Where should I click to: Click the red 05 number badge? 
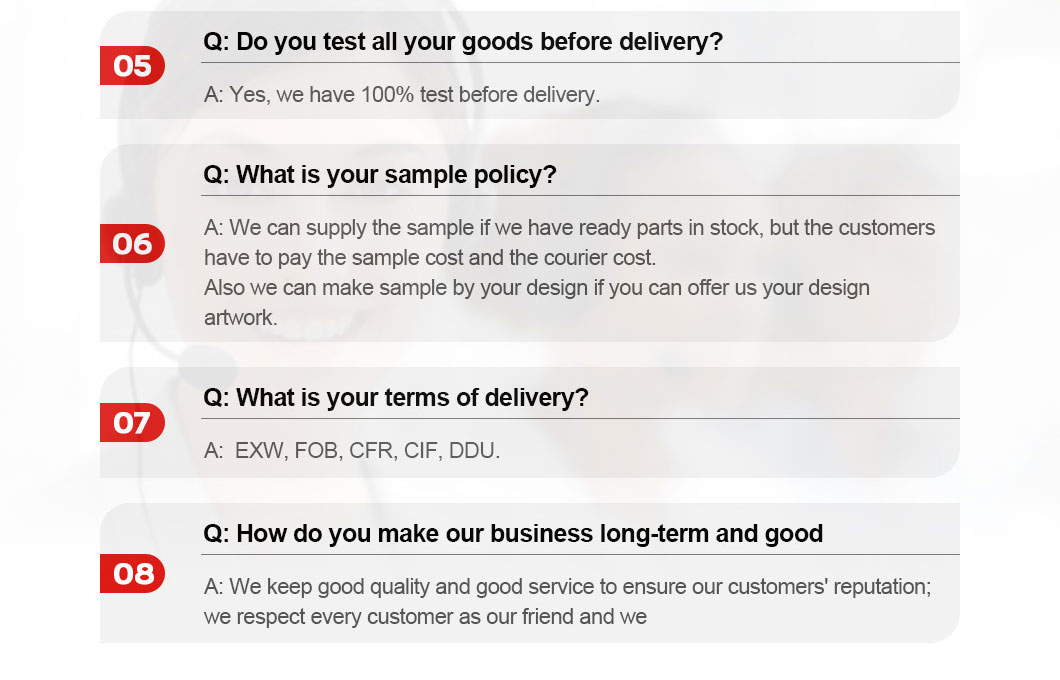(x=132, y=66)
